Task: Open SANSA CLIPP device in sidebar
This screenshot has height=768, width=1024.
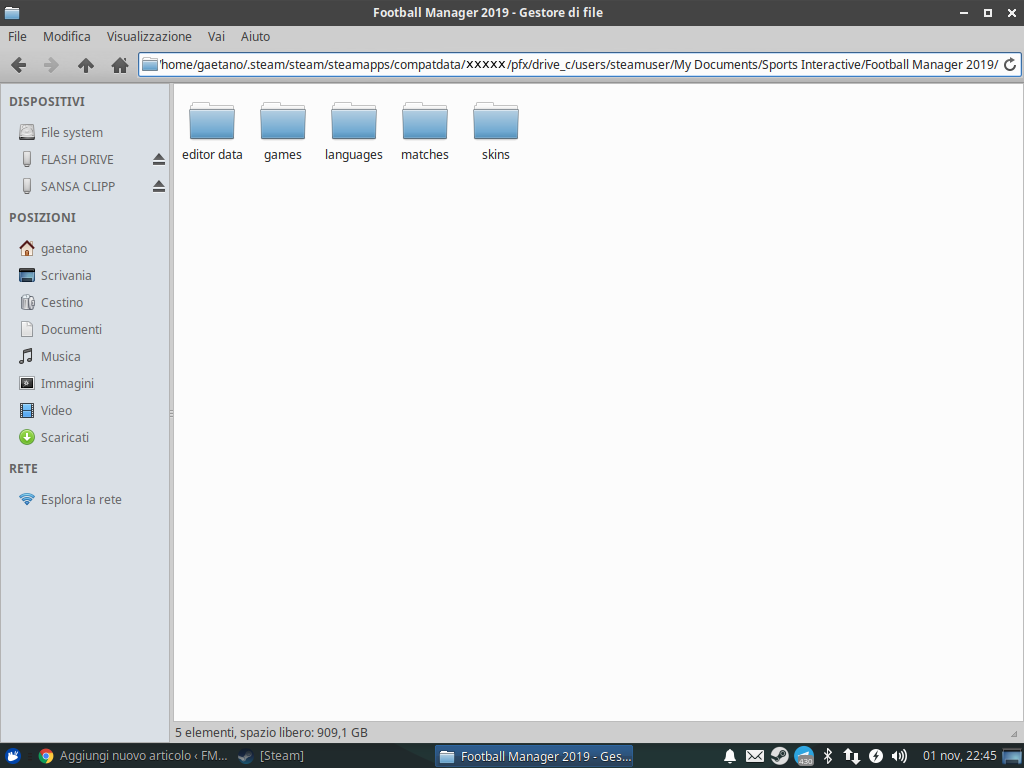Action: (77, 186)
